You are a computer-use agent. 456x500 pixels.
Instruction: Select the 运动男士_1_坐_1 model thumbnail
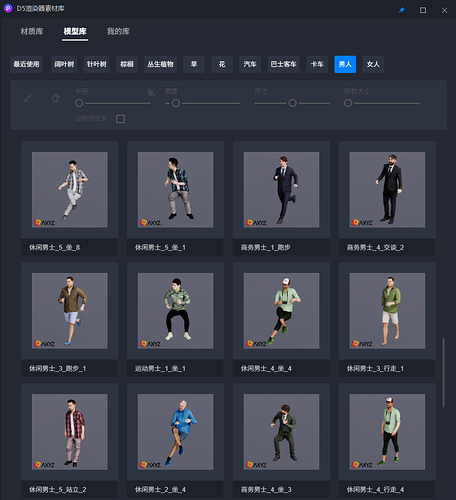point(176,311)
